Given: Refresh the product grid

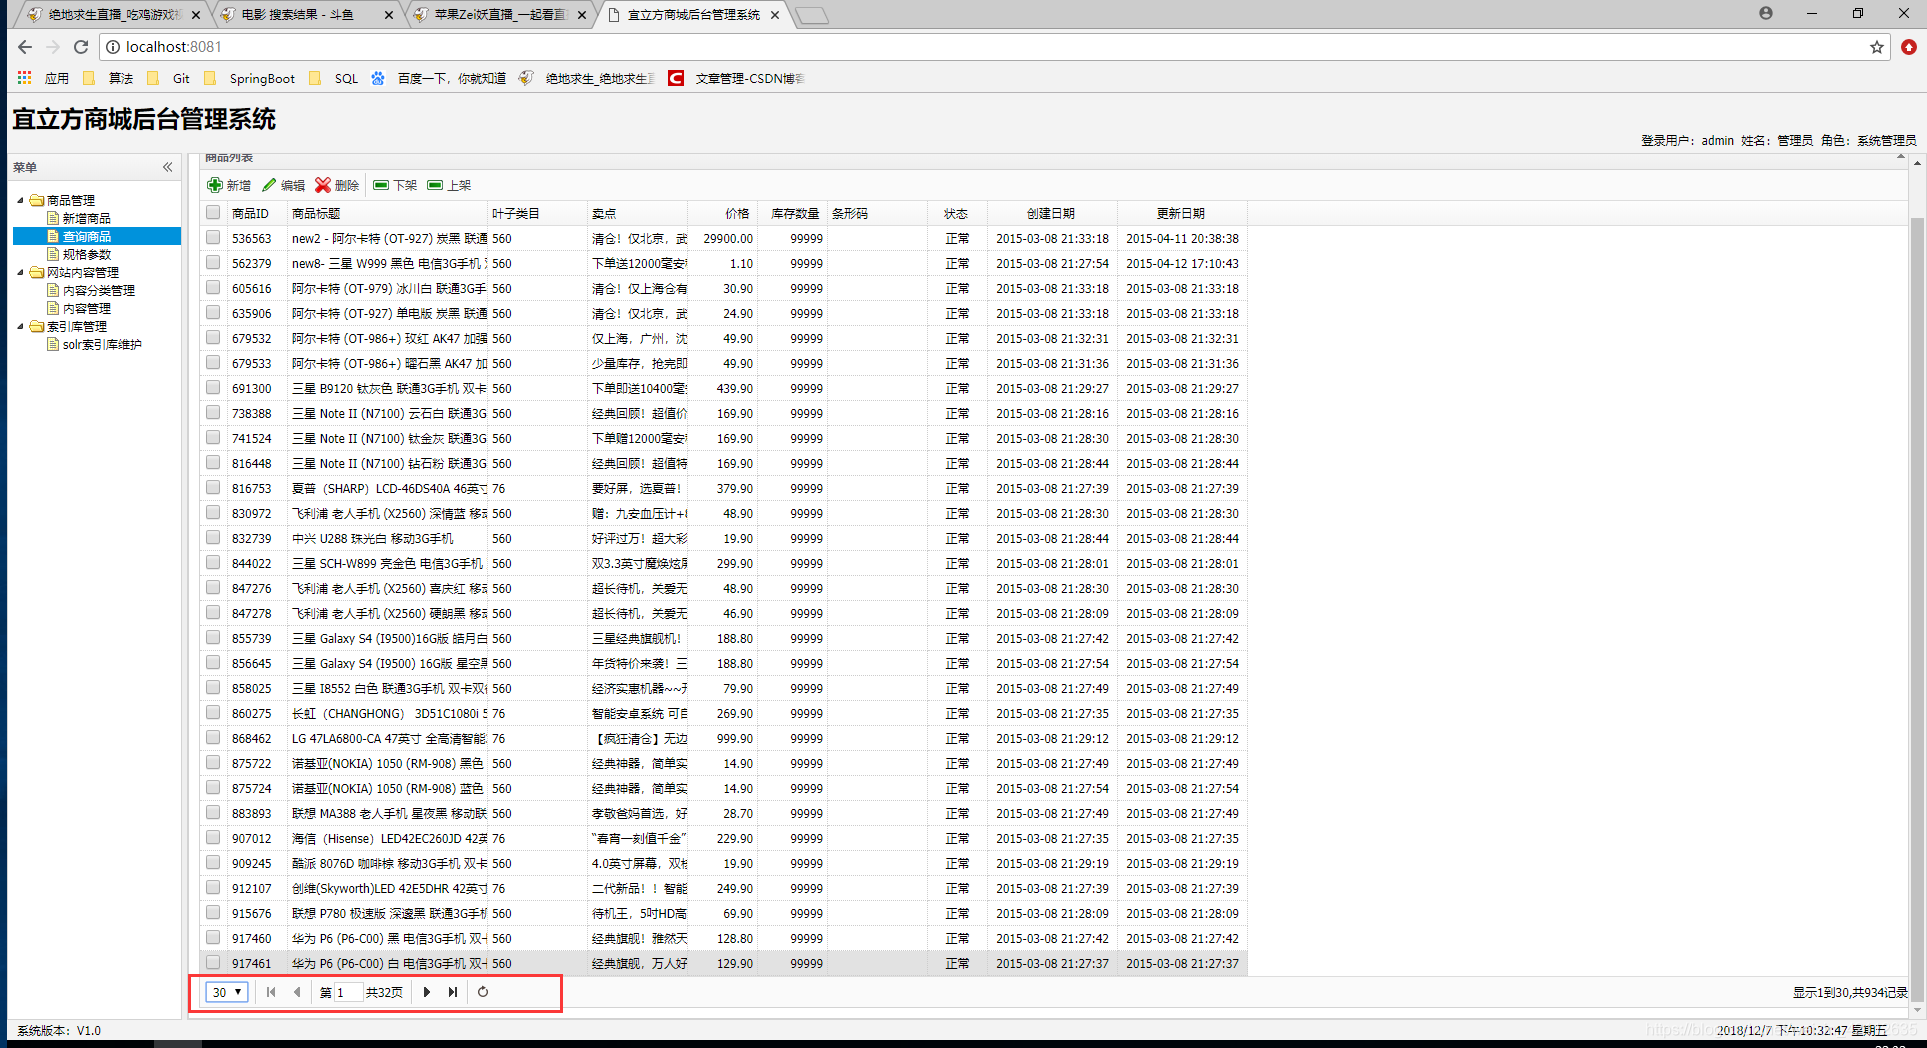Looking at the screenshot, I should pos(483,992).
